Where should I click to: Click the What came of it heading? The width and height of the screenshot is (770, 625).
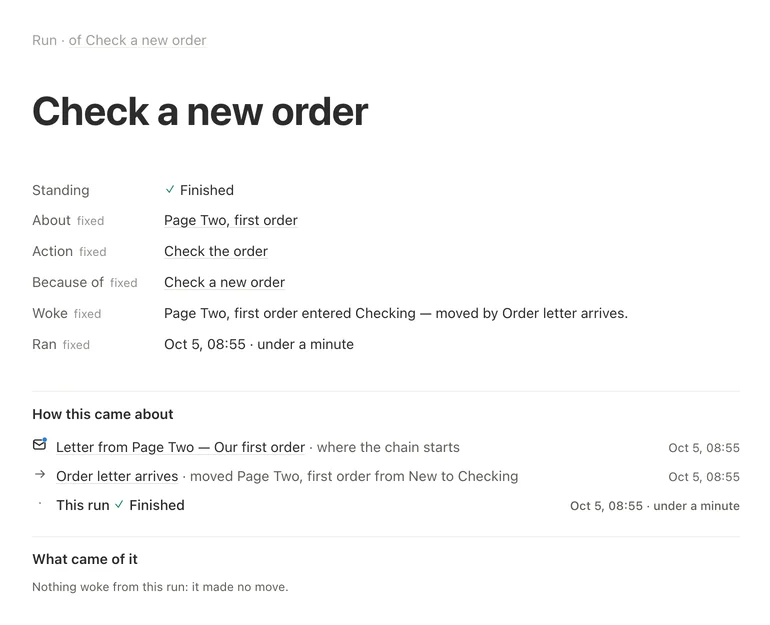85,559
